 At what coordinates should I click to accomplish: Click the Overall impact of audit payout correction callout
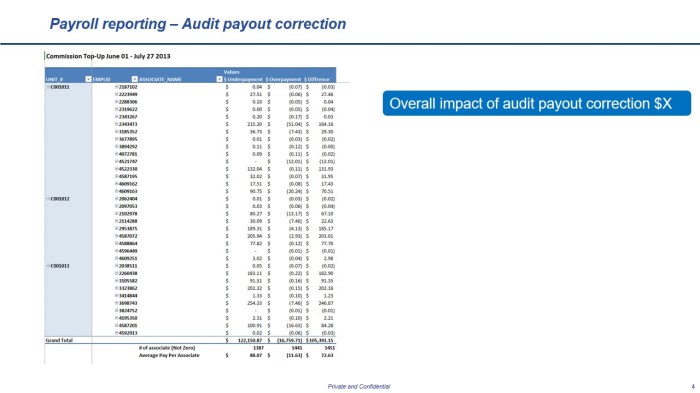point(537,103)
